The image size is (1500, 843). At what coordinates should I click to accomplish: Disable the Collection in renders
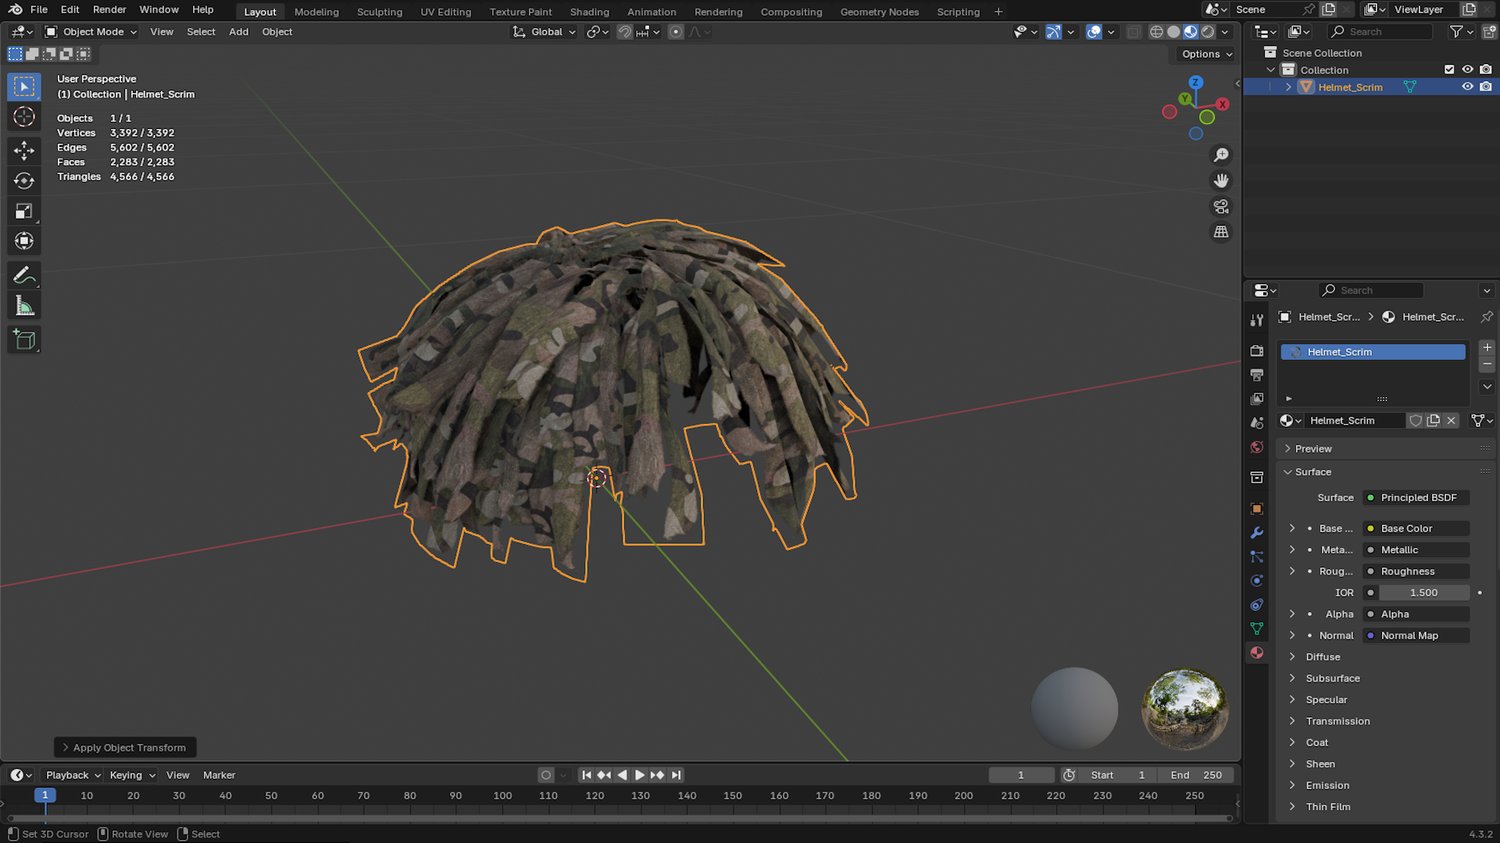[x=1486, y=70]
